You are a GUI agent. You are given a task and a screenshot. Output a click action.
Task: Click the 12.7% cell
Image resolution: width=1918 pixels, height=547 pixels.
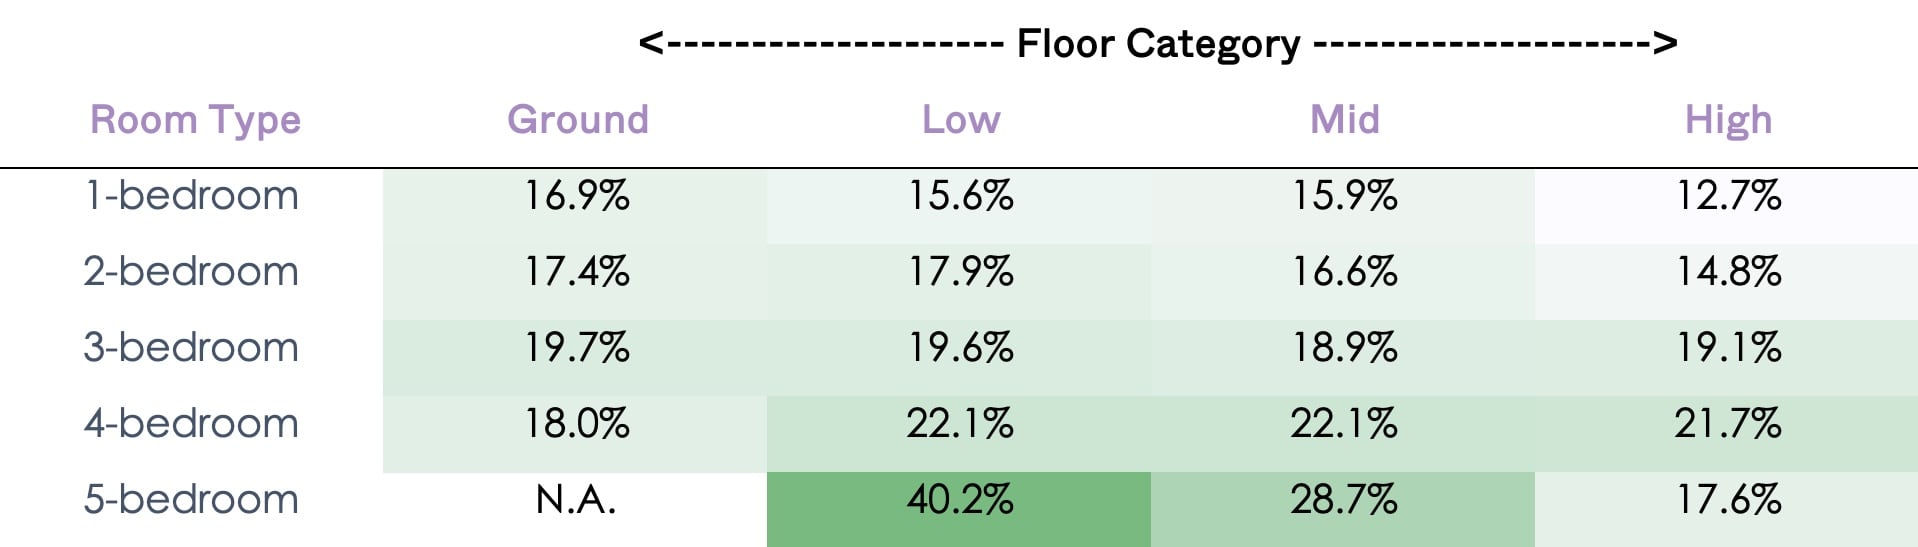coord(1727,195)
